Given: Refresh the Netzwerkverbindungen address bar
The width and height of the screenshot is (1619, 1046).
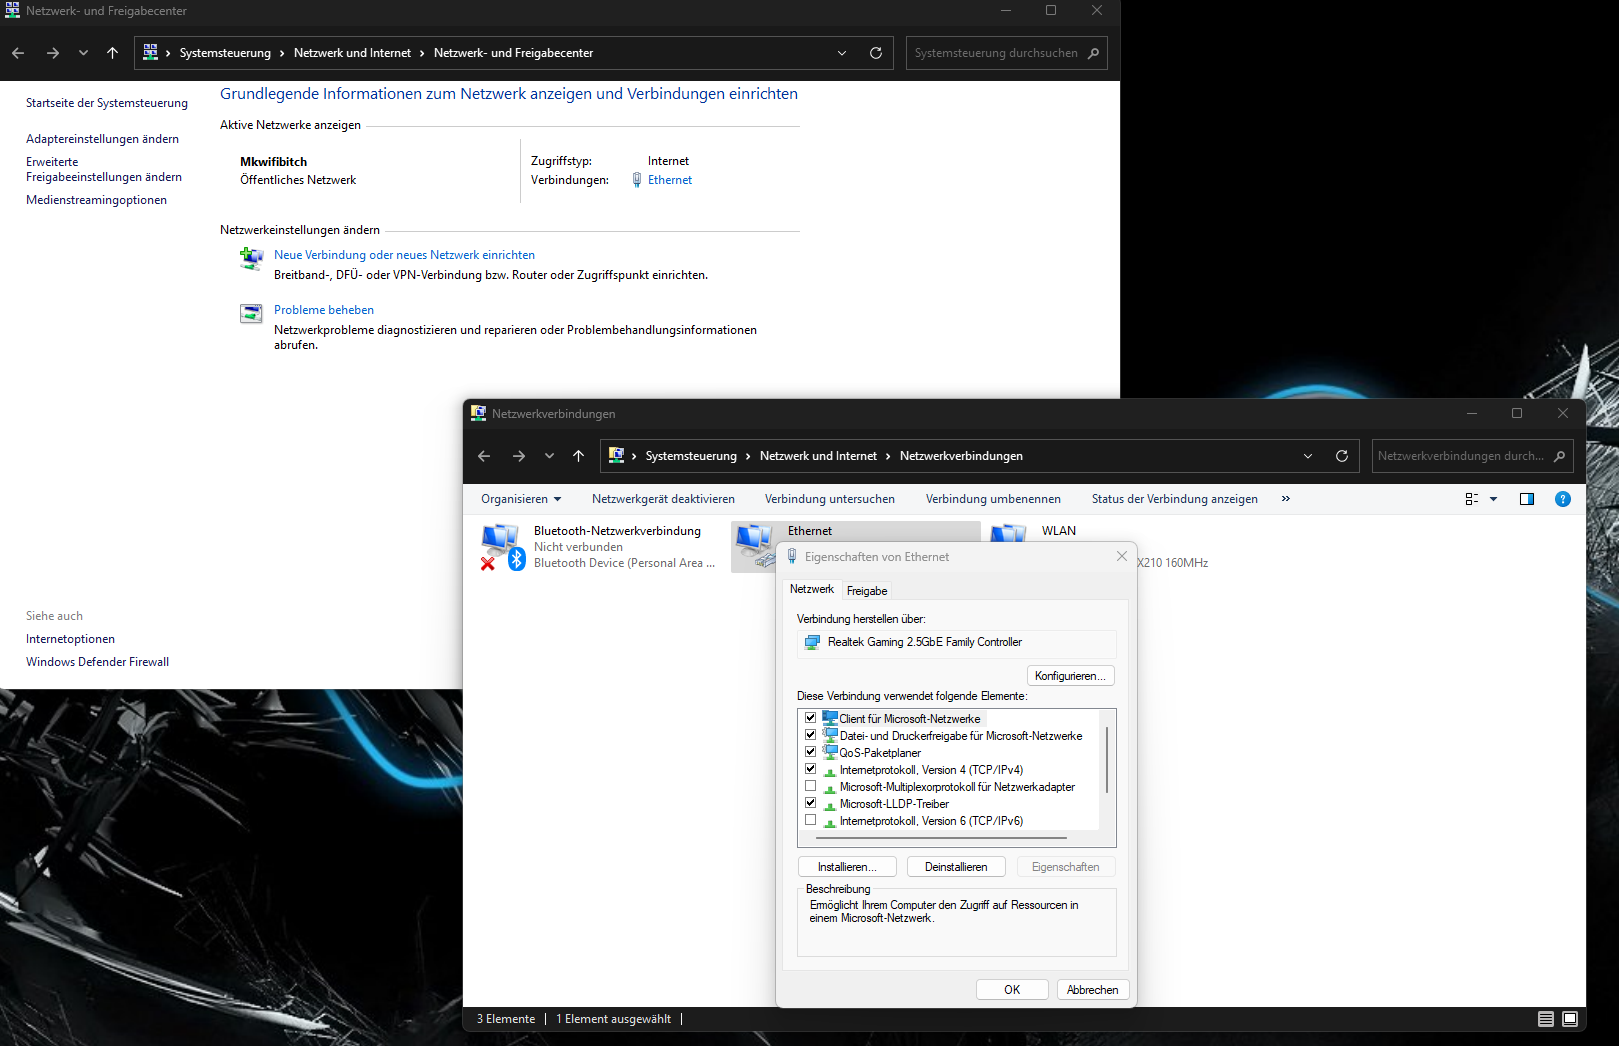Looking at the screenshot, I should click(1342, 456).
